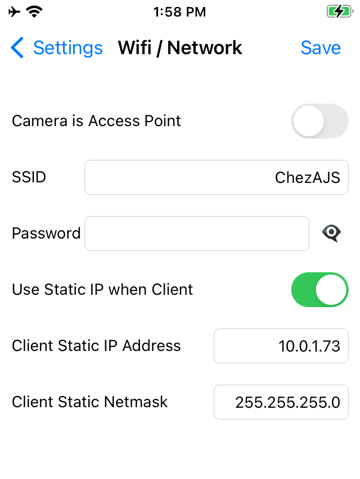This screenshot has height=479, width=360.
Task: Tap the Use Static IP when Client label
Action: click(102, 290)
